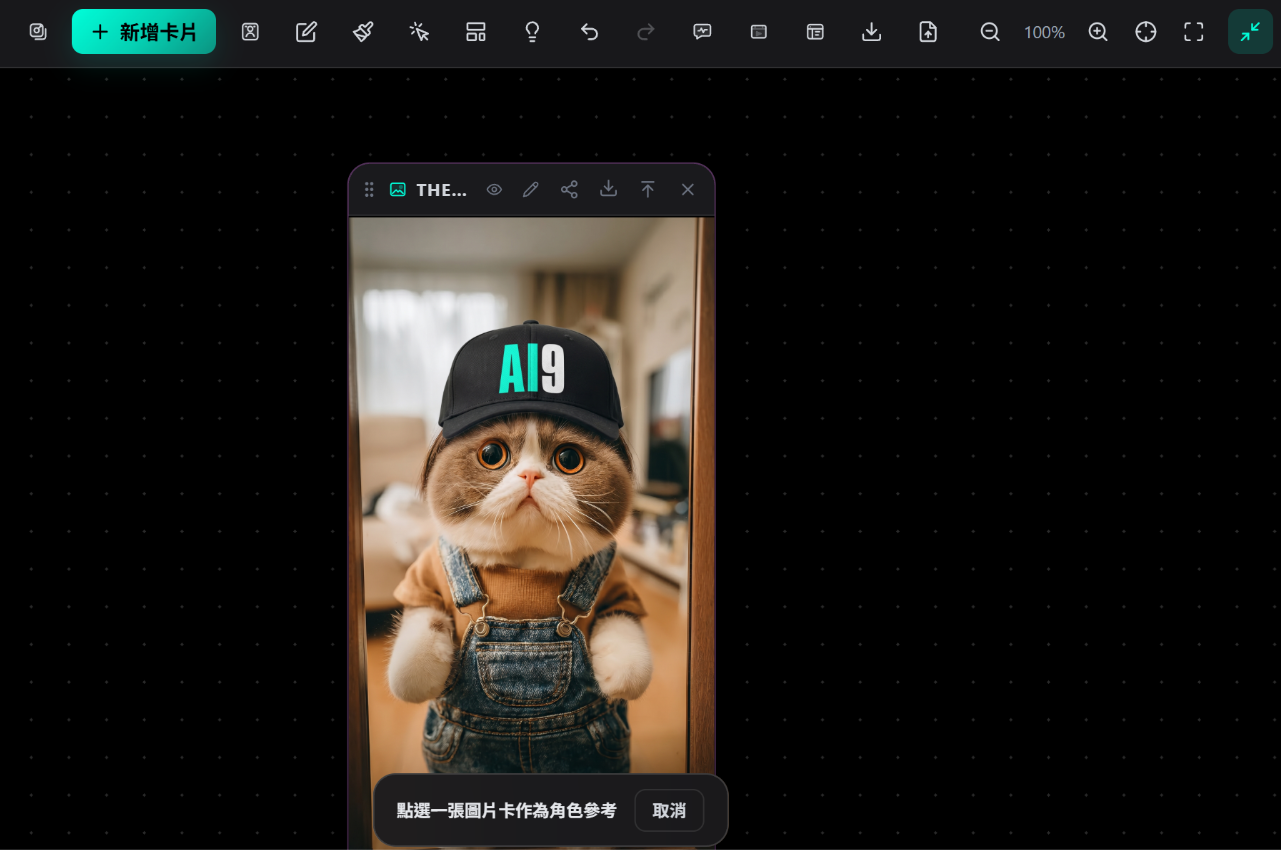The width and height of the screenshot is (1281, 850).
Task: Click the lightbulb ideas icon
Action: [532, 32]
